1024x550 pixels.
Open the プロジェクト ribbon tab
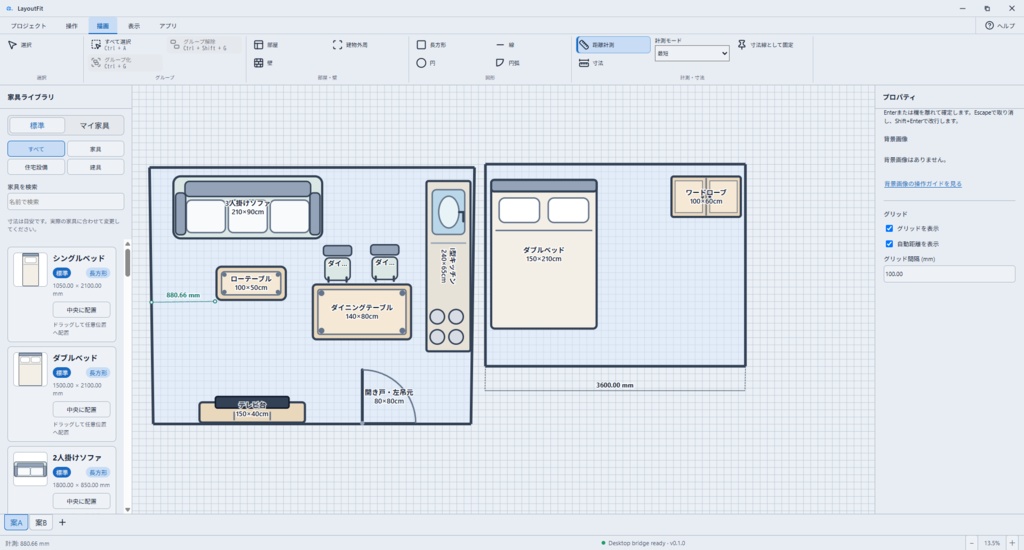(x=28, y=26)
